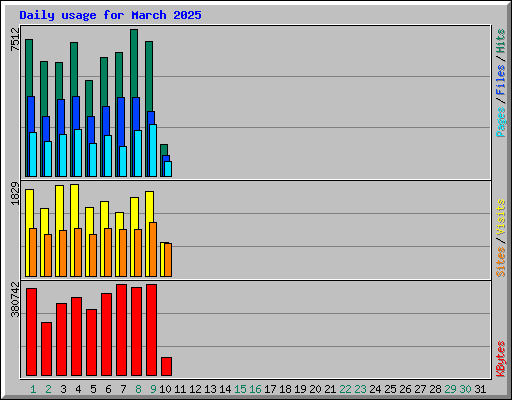512x400 pixels.
Task: Click the 380742 KBytes axis label
Action: pyautogui.click(x=15, y=299)
